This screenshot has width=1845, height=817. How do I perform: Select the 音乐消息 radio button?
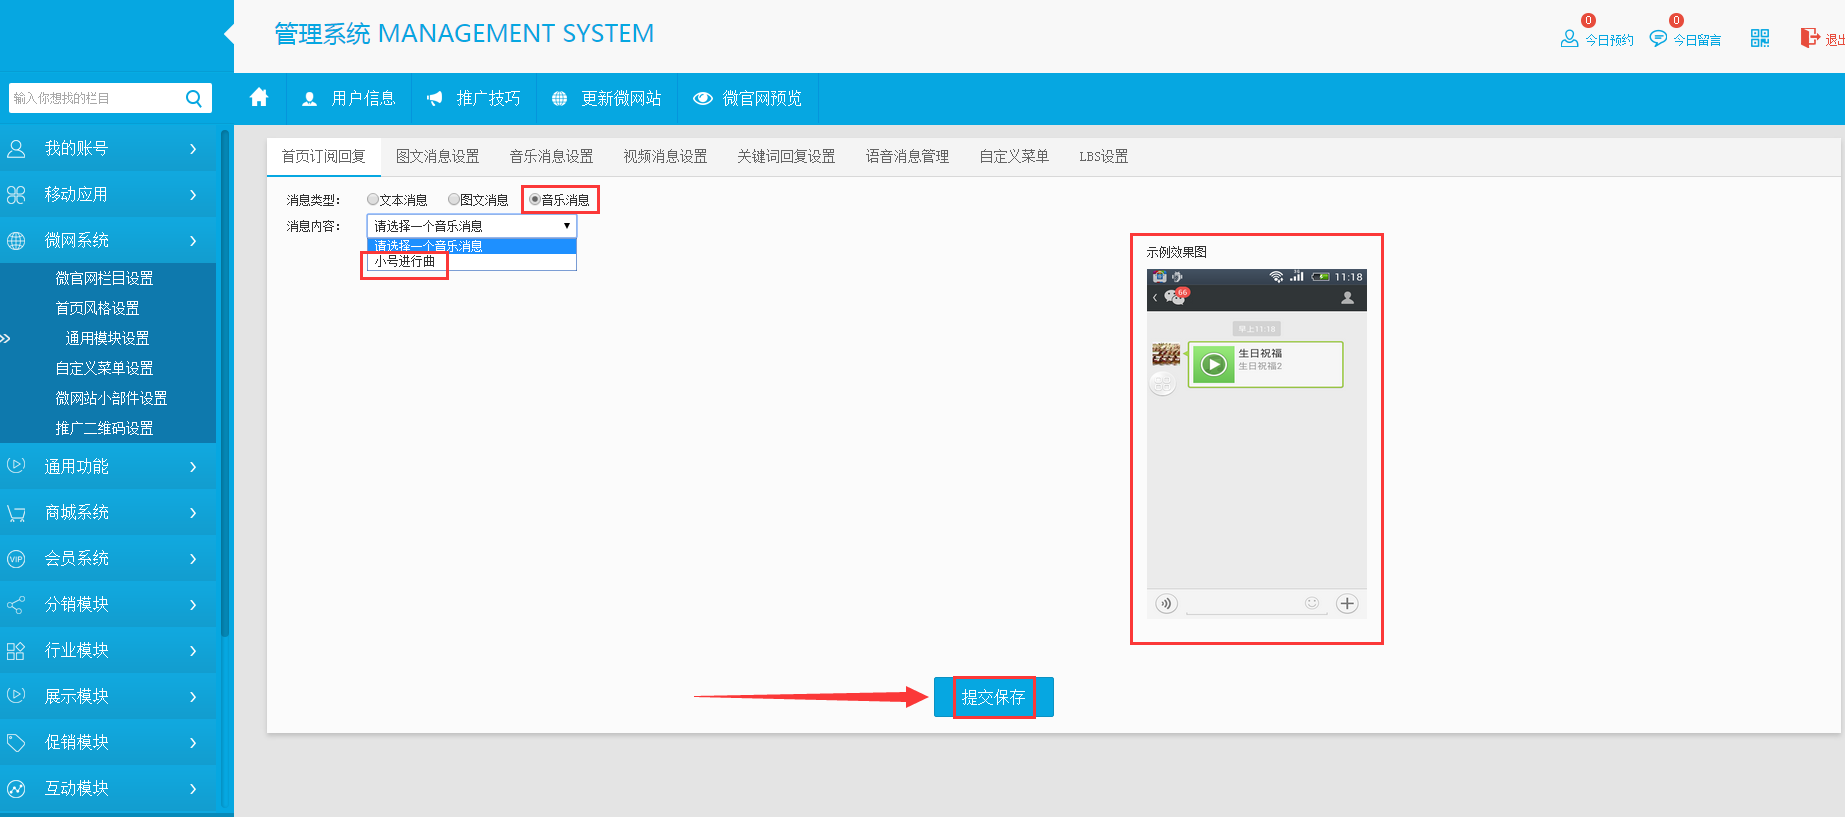535,200
